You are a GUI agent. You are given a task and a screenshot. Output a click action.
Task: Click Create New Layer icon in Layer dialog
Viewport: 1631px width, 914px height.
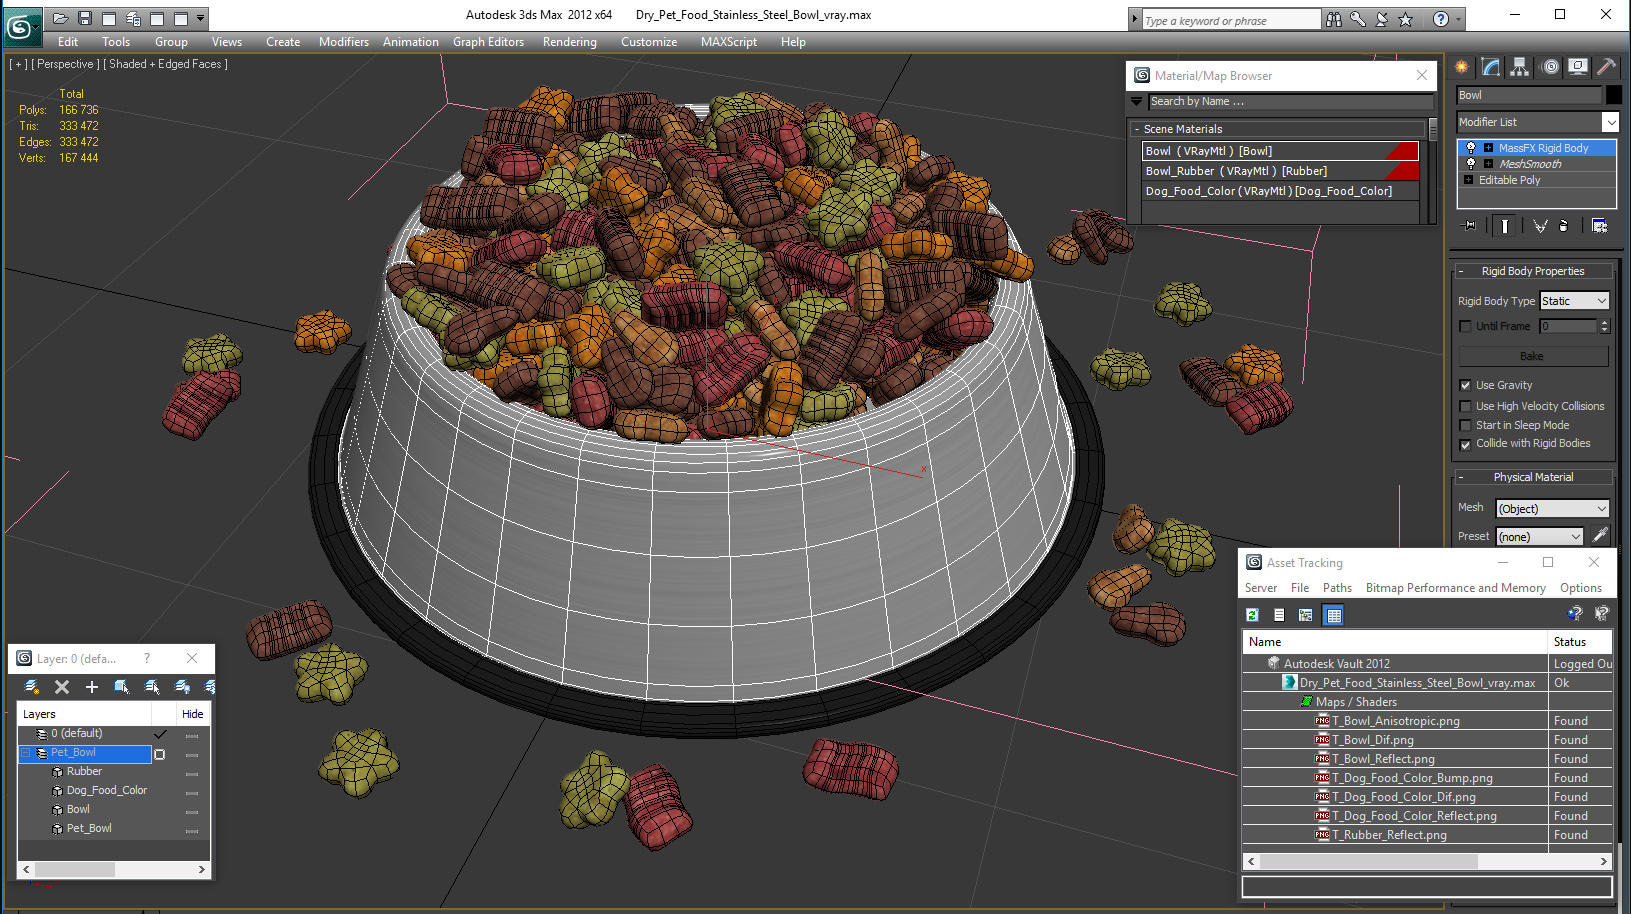32,687
